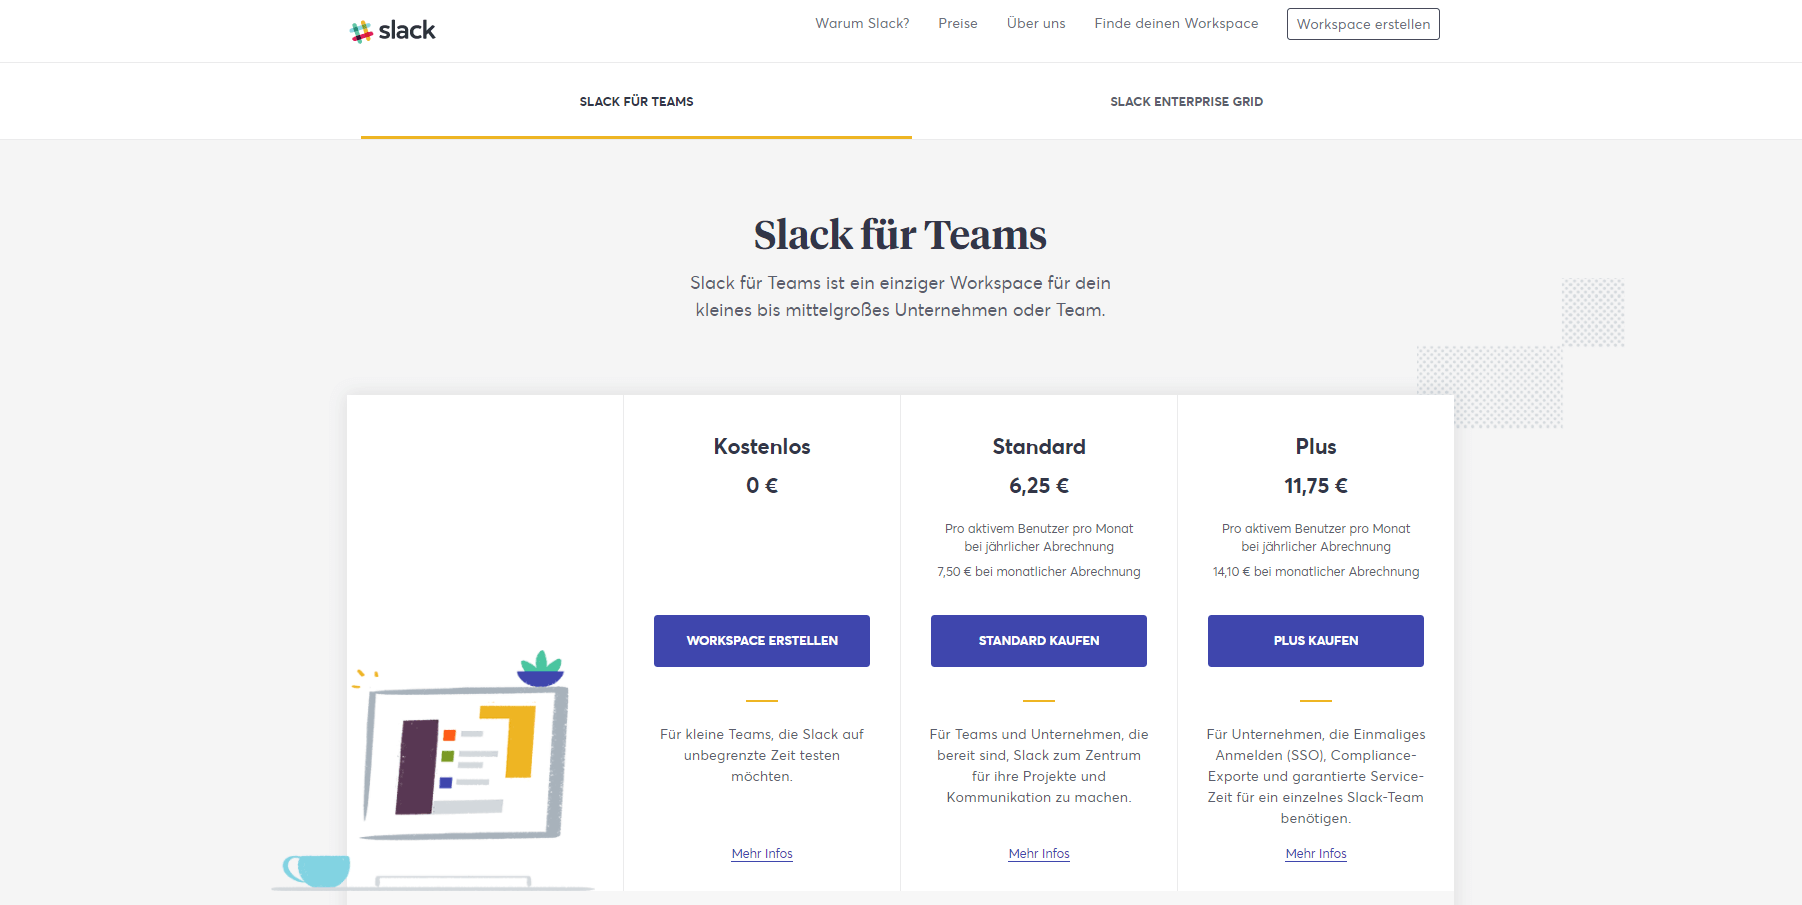Image resolution: width=1802 pixels, height=905 pixels.
Task: Open Mehr Infos under the Kostenlos plan
Action: click(x=762, y=853)
